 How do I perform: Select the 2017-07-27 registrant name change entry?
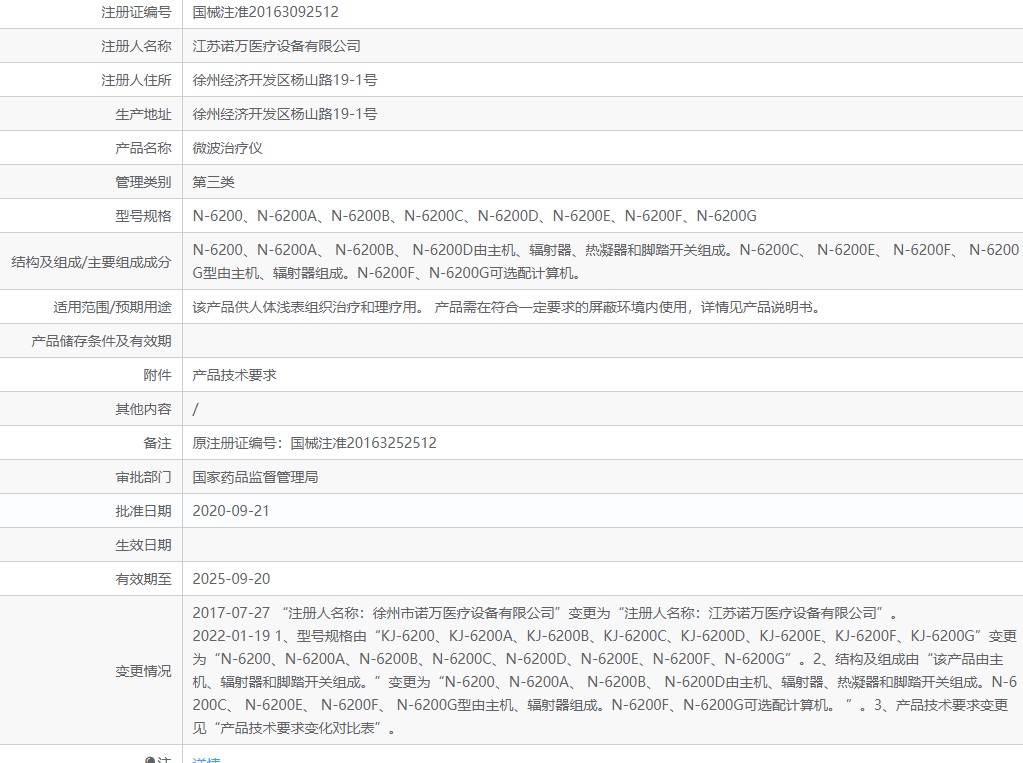click(x=545, y=614)
